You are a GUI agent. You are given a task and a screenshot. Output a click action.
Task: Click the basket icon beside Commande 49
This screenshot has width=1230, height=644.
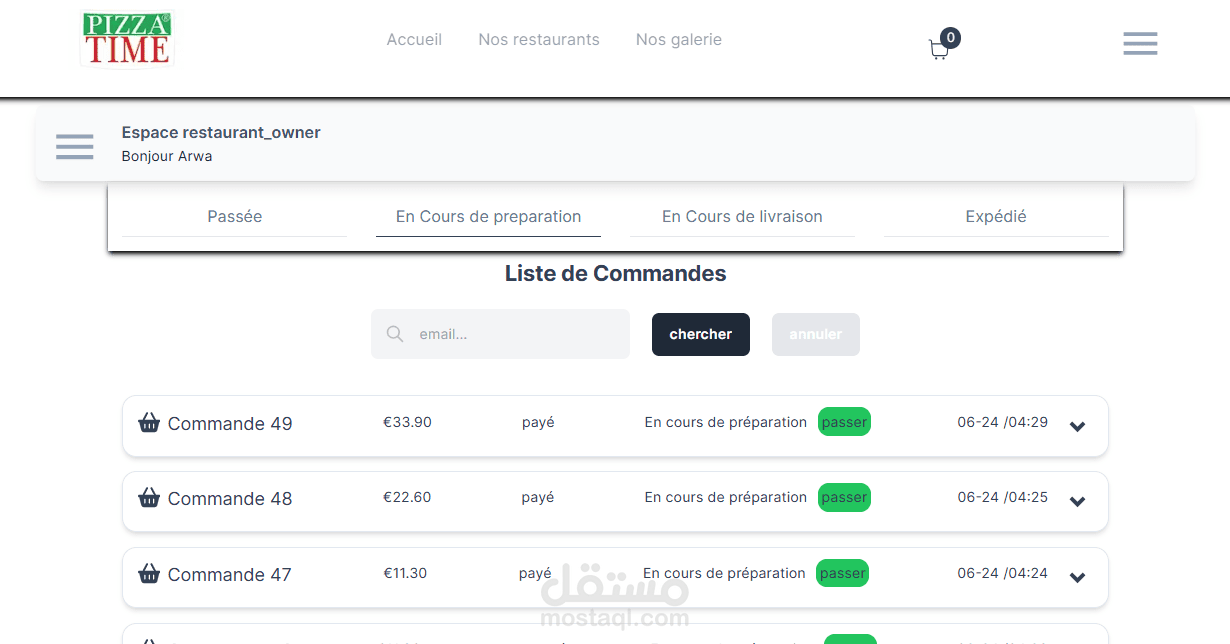(x=149, y=422)
